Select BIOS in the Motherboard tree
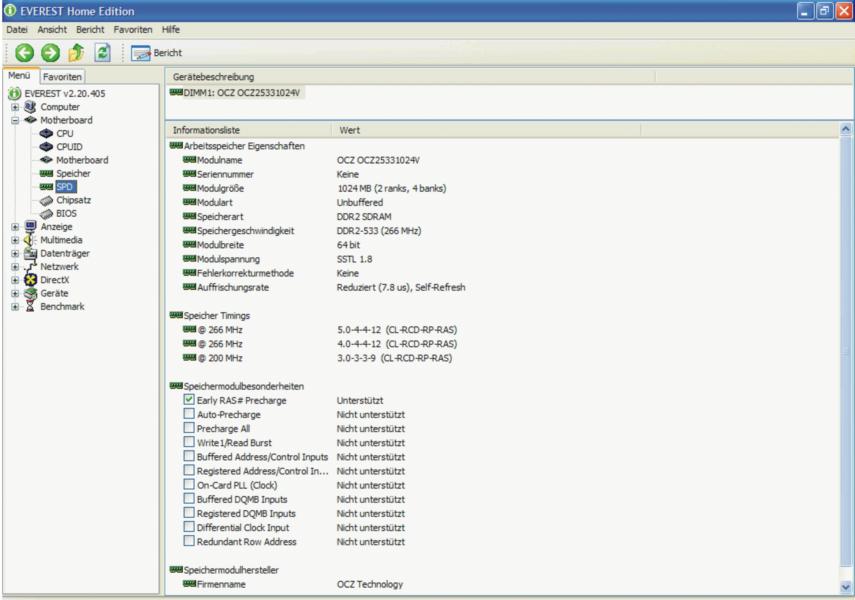 [66, 213]
